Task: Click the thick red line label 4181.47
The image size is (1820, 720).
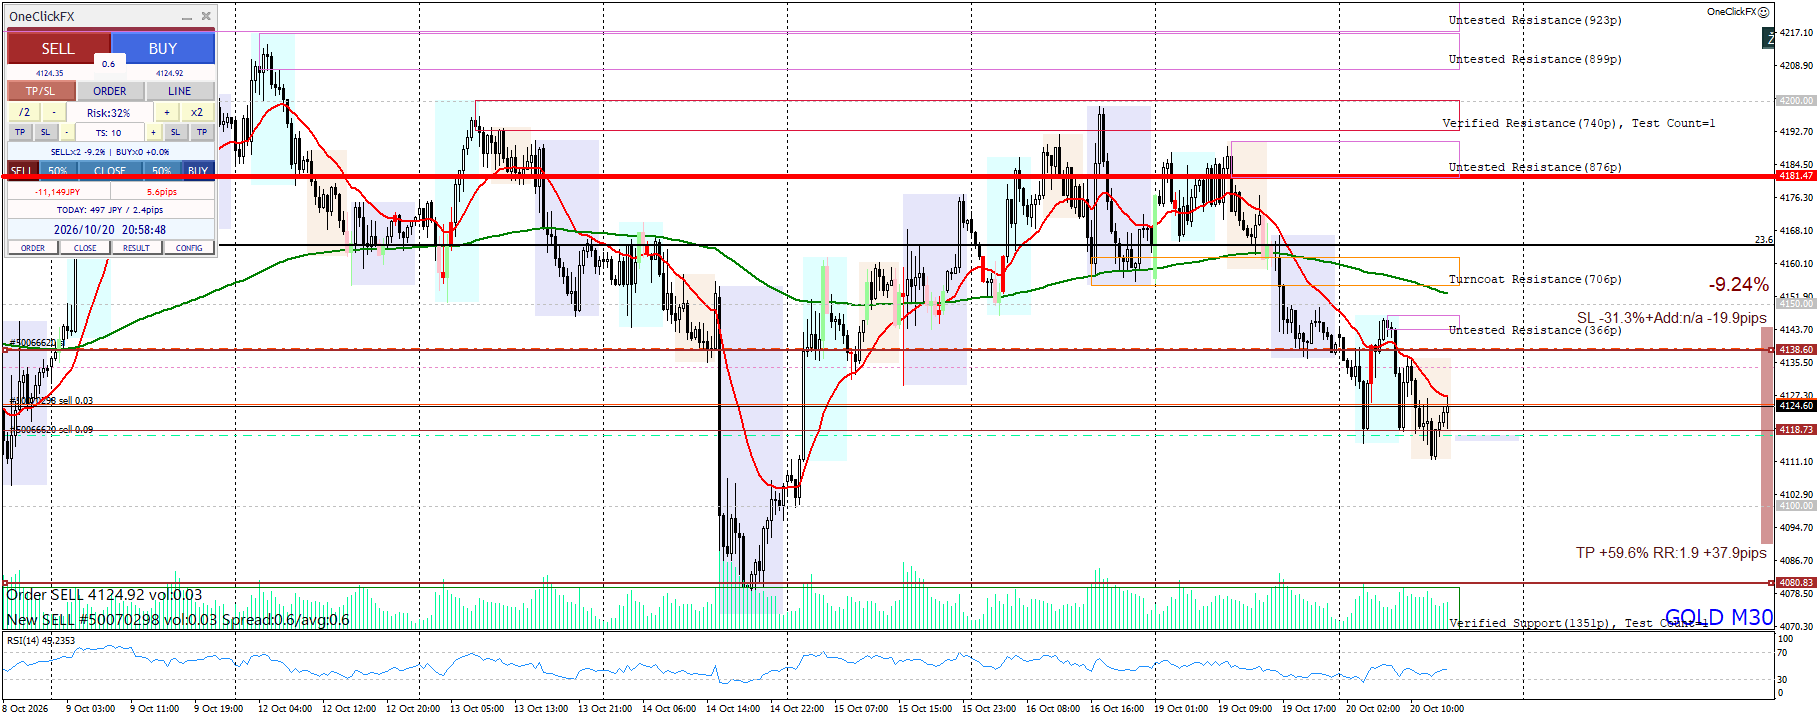Action: pos(1796,176)
